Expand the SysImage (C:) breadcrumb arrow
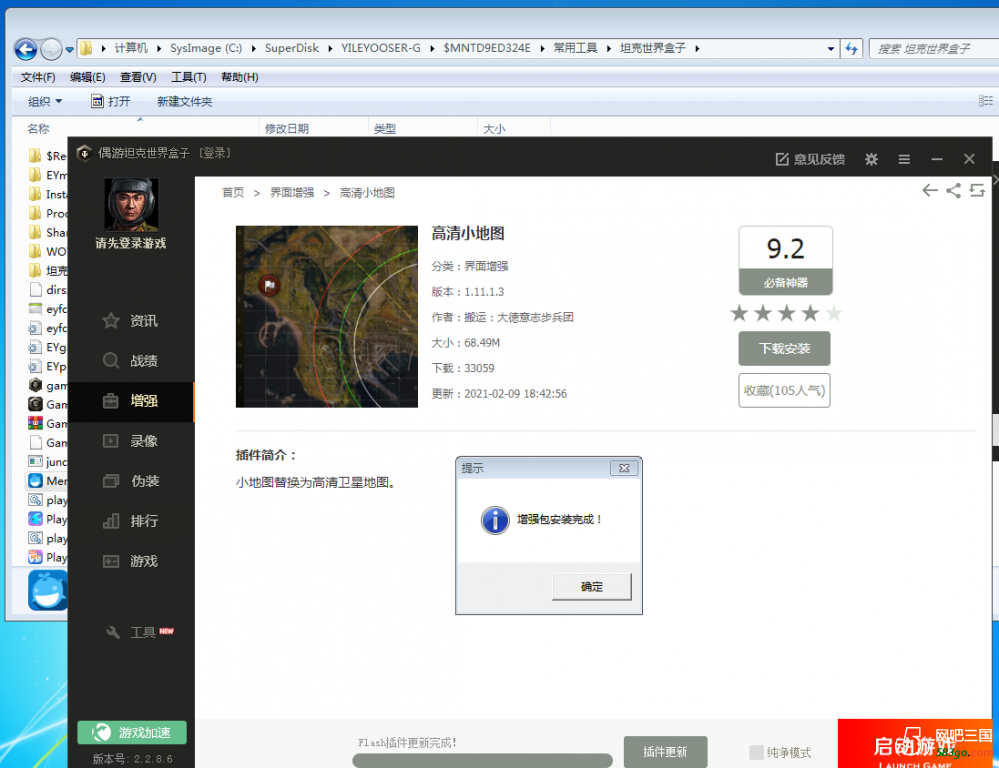Screen dimensions: 999x768 tap(254, 48)
